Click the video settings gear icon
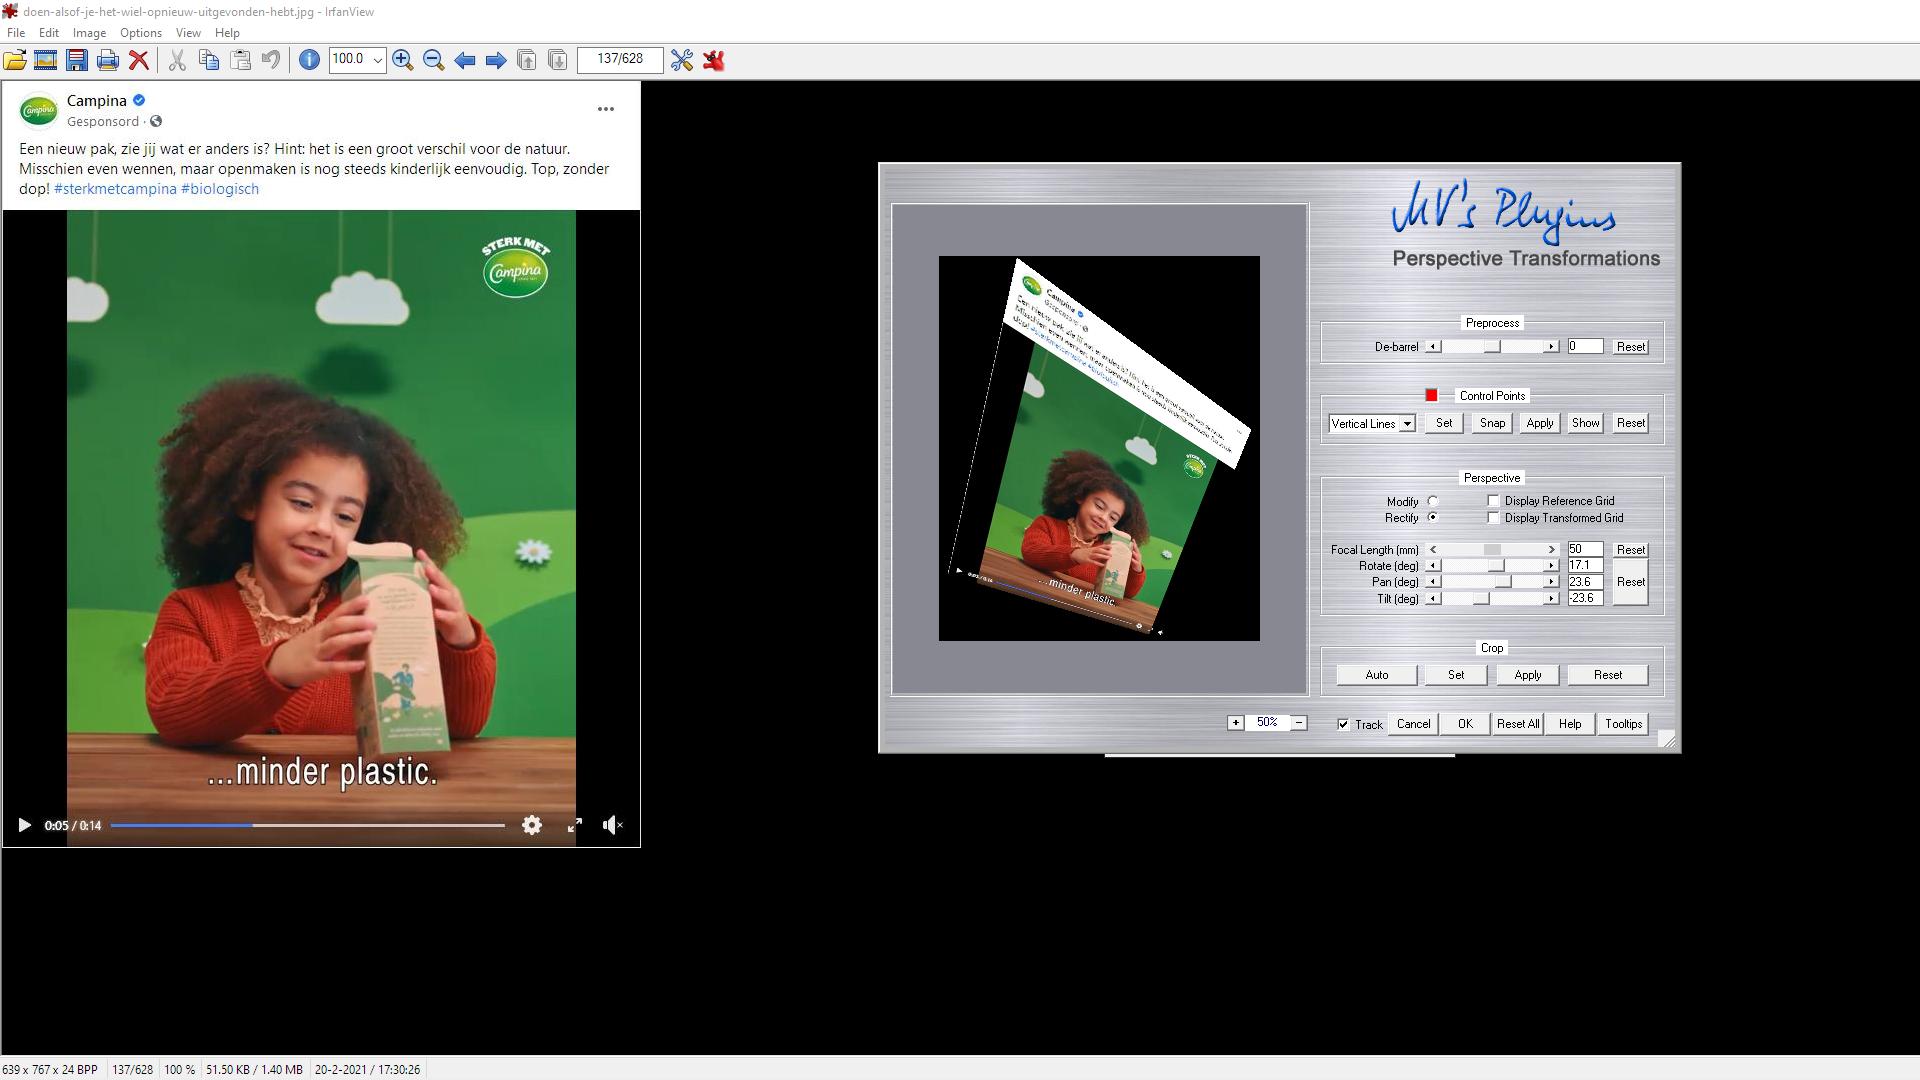Image resolution: width=1920 pixels, height=1080 pixels. pos(532,825)
